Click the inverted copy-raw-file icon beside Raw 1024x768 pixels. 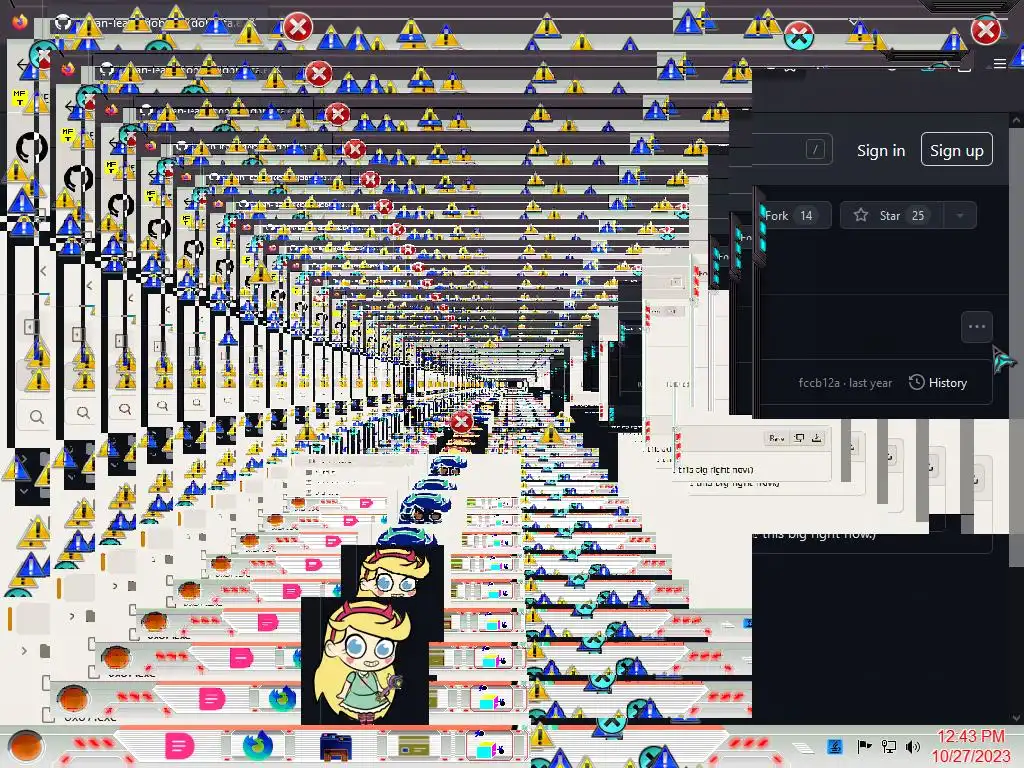pyautogui.click(x=799, y=438)
